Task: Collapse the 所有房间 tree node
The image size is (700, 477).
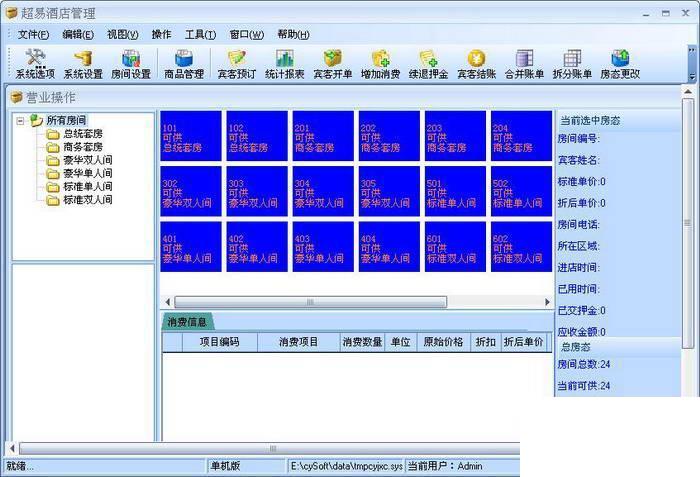Action: pyautogui.click(x=20, y=121)
